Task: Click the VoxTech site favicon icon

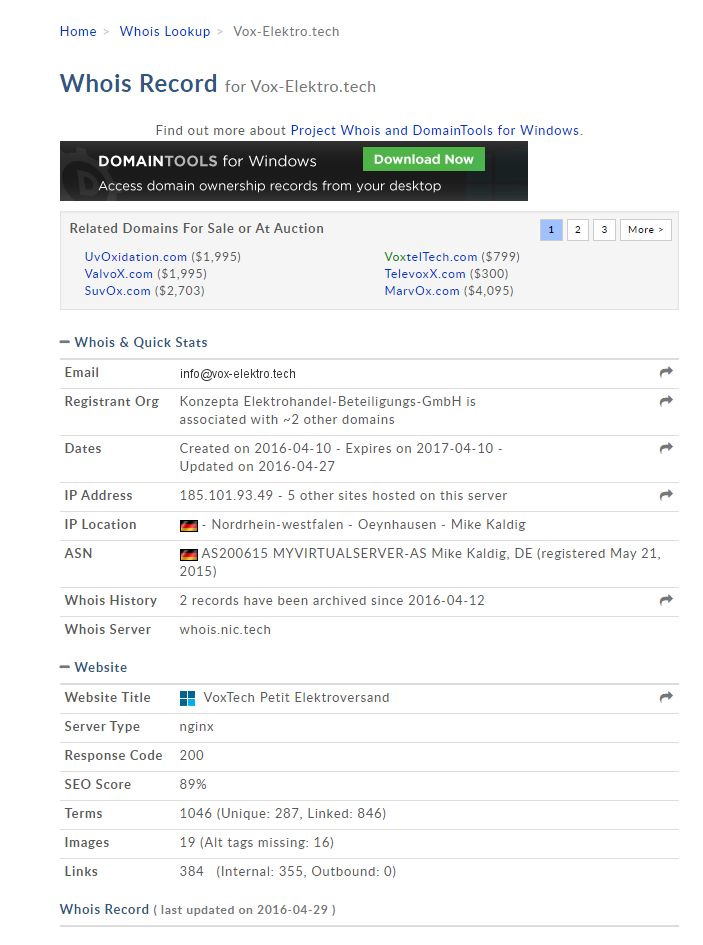Action: pos(188,699)
